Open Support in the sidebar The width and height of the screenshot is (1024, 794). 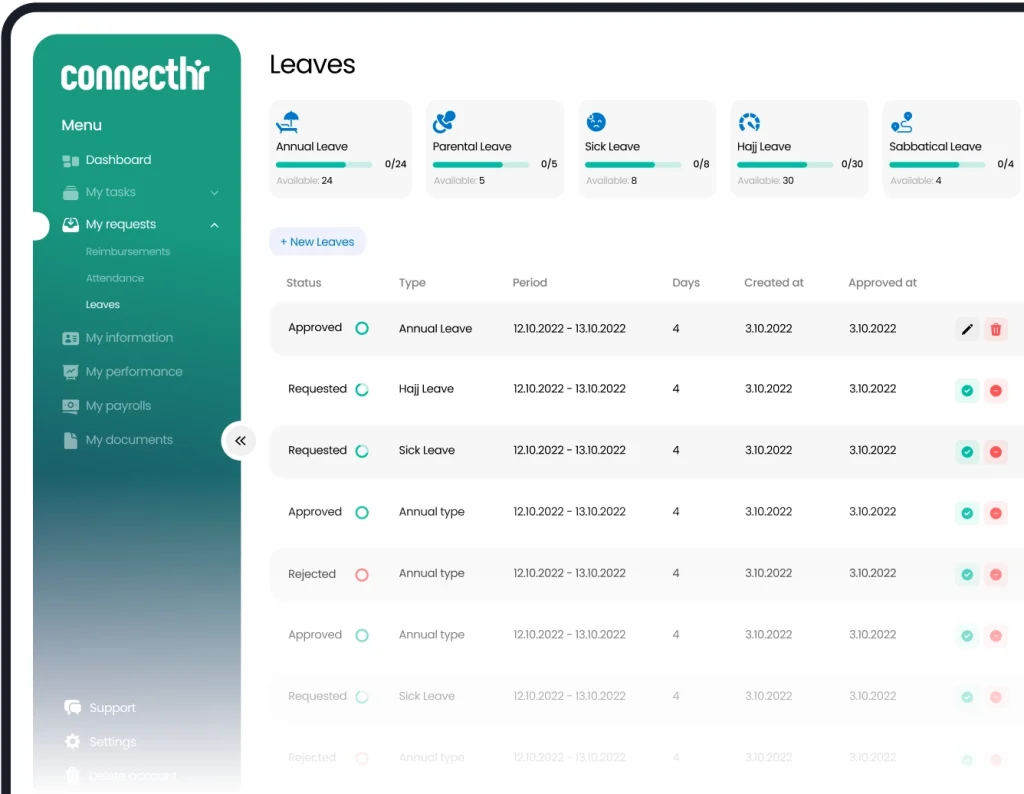pos(112,708)
